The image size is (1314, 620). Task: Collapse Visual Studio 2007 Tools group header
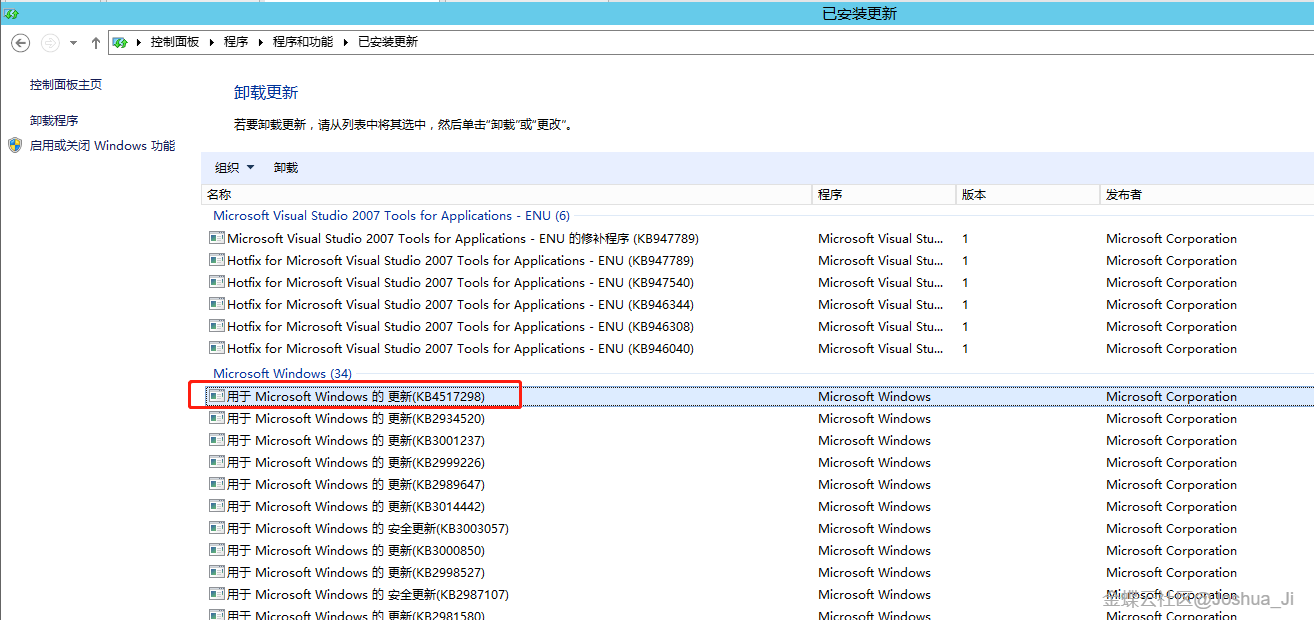[391, 216]
